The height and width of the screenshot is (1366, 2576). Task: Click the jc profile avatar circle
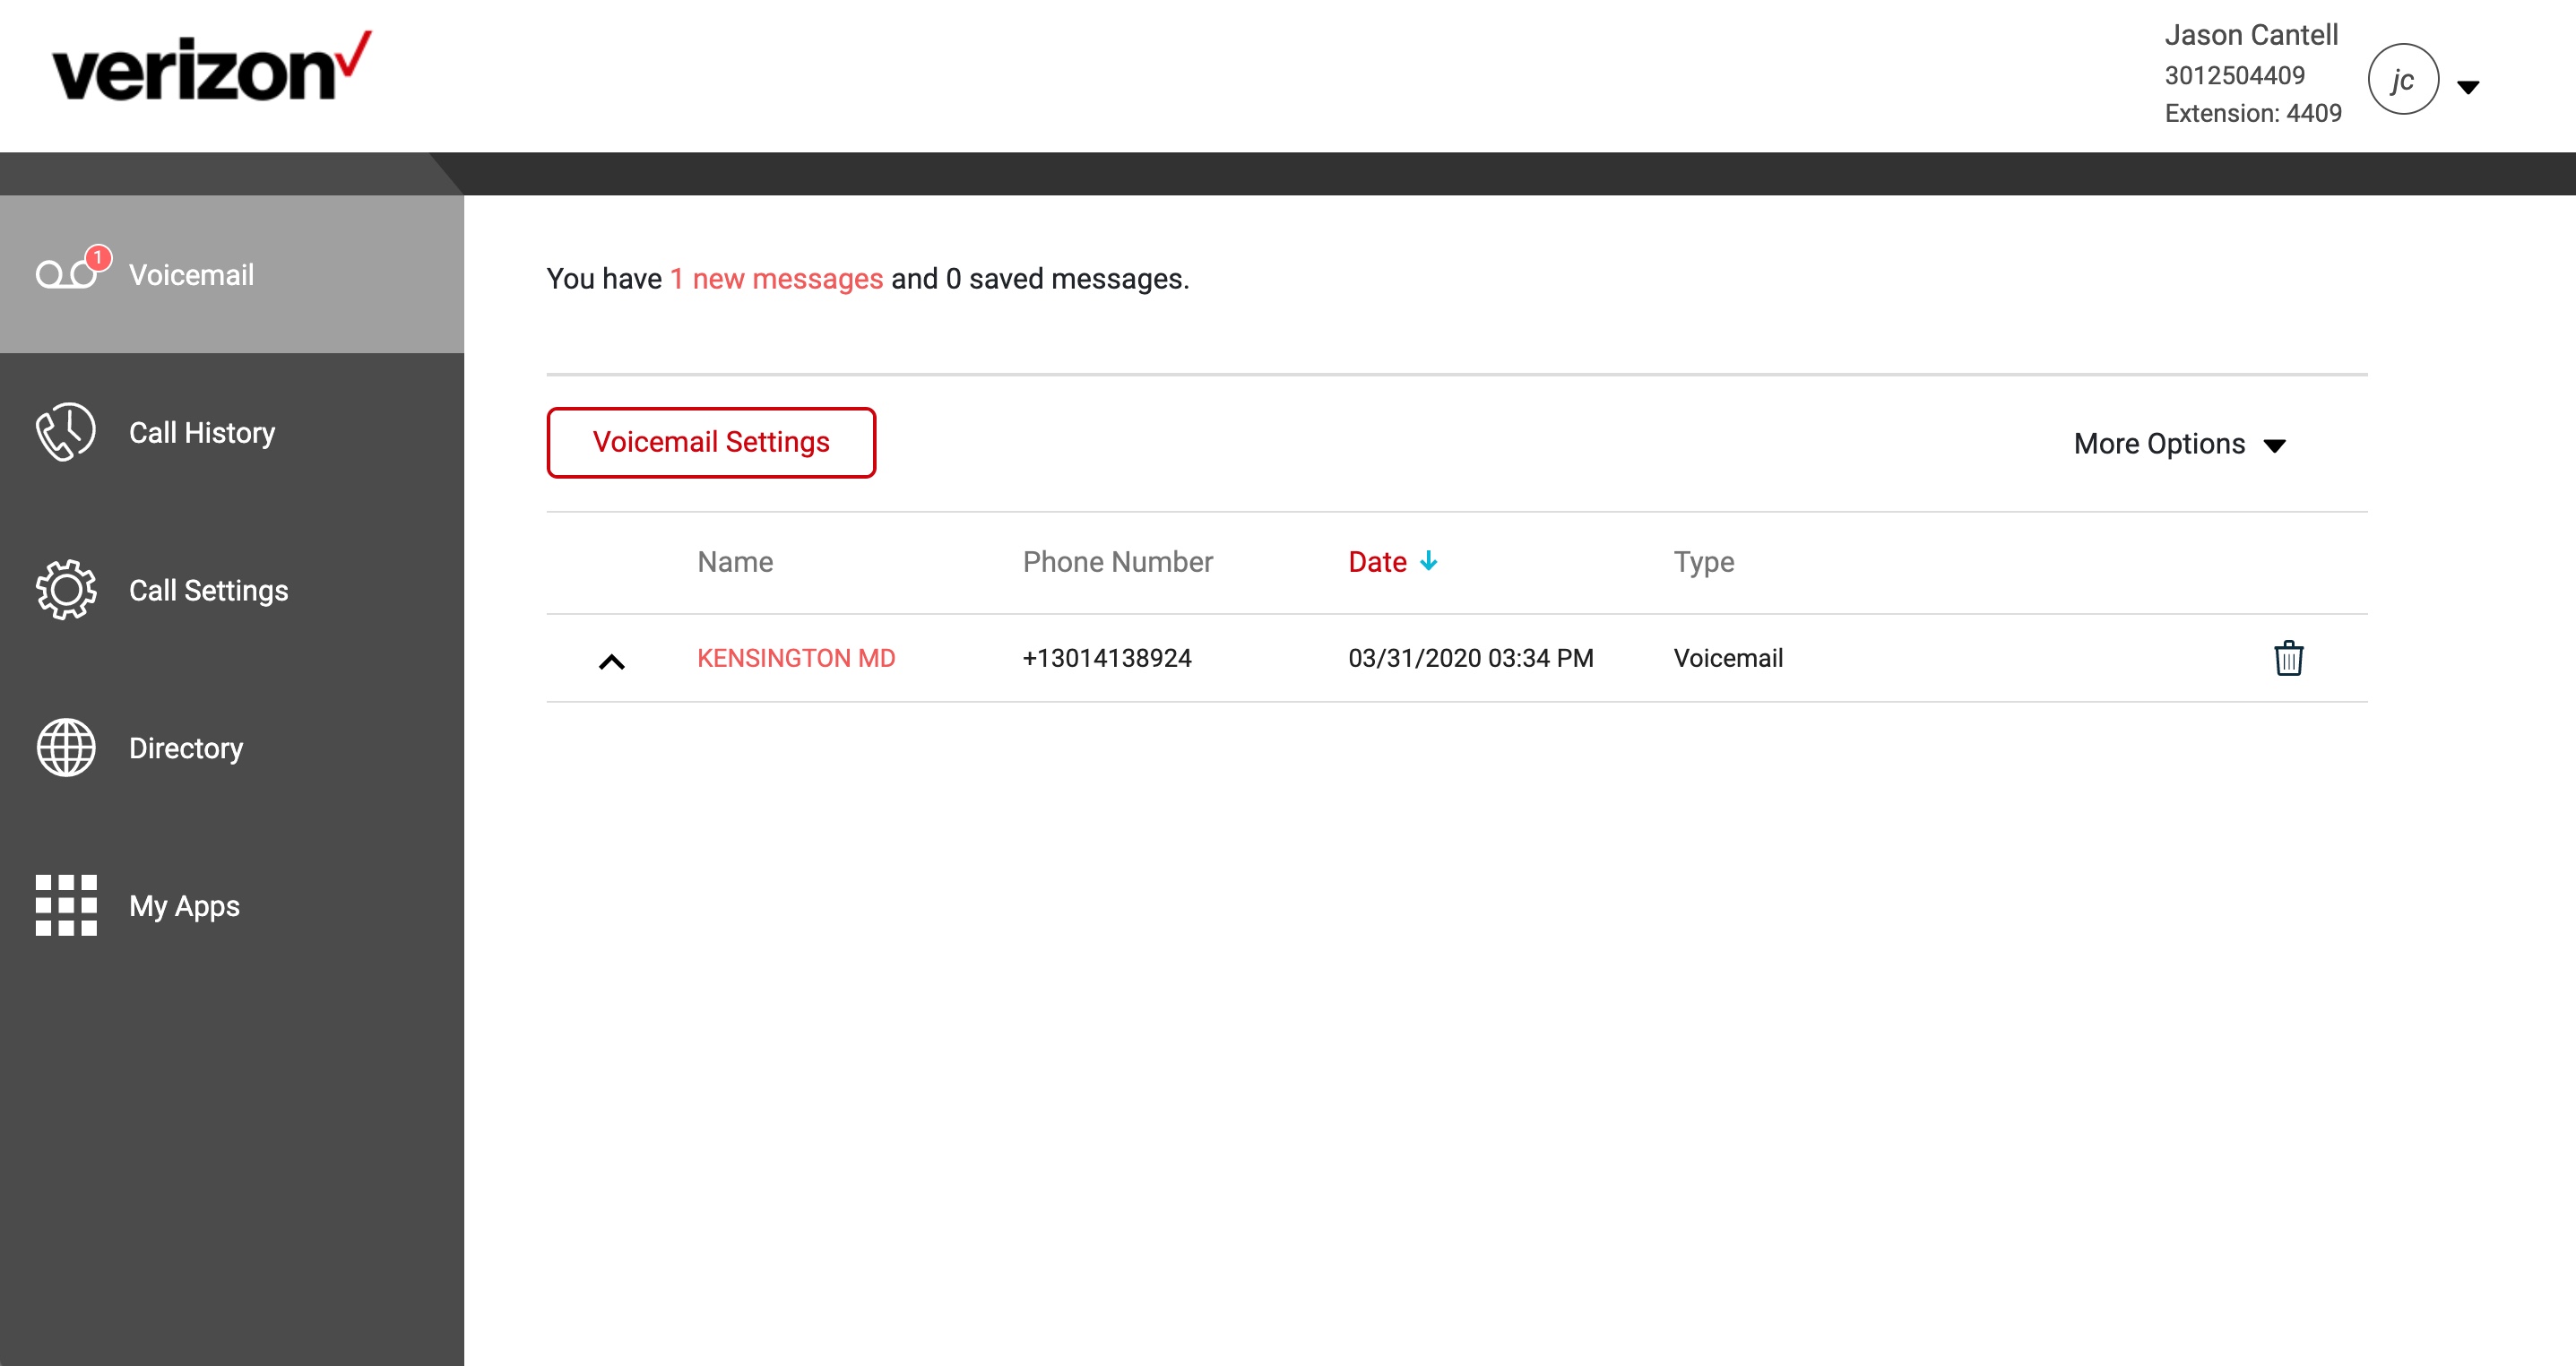[x=2403, y=79]
